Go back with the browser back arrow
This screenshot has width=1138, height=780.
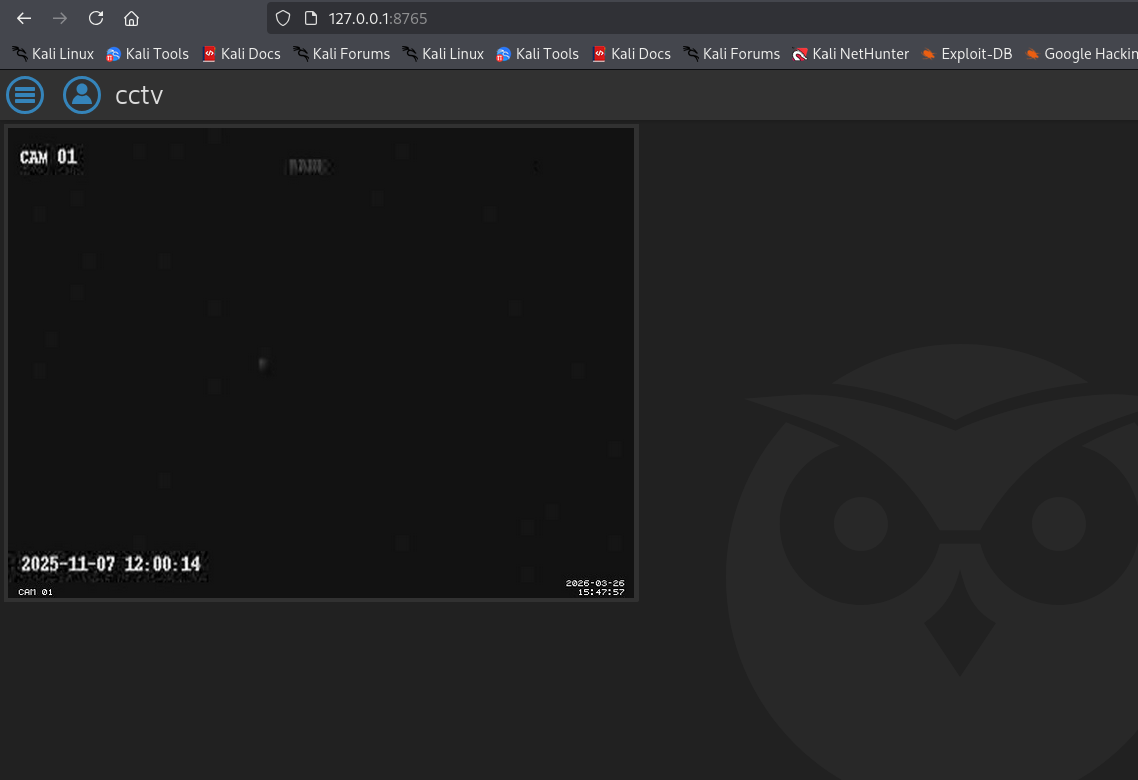pos(24,18)
